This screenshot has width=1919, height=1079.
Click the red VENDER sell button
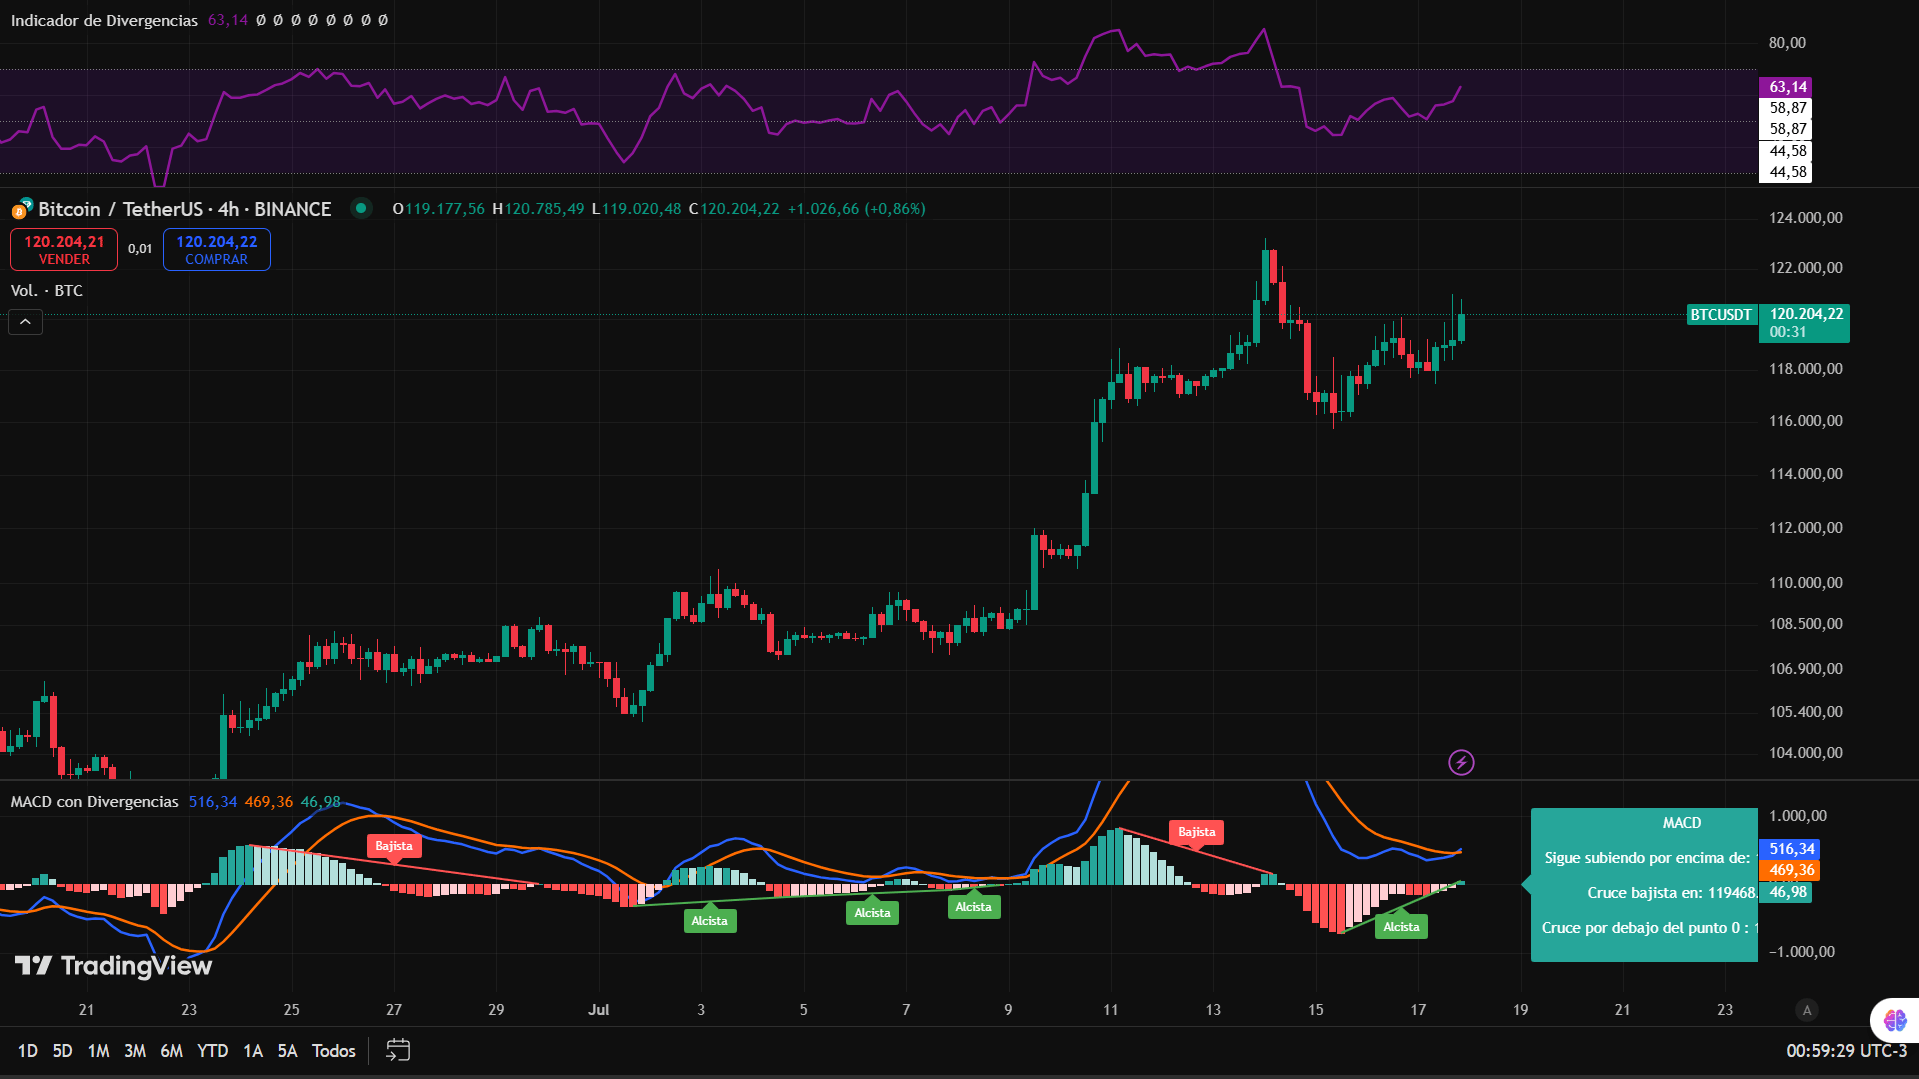point(64,249)
